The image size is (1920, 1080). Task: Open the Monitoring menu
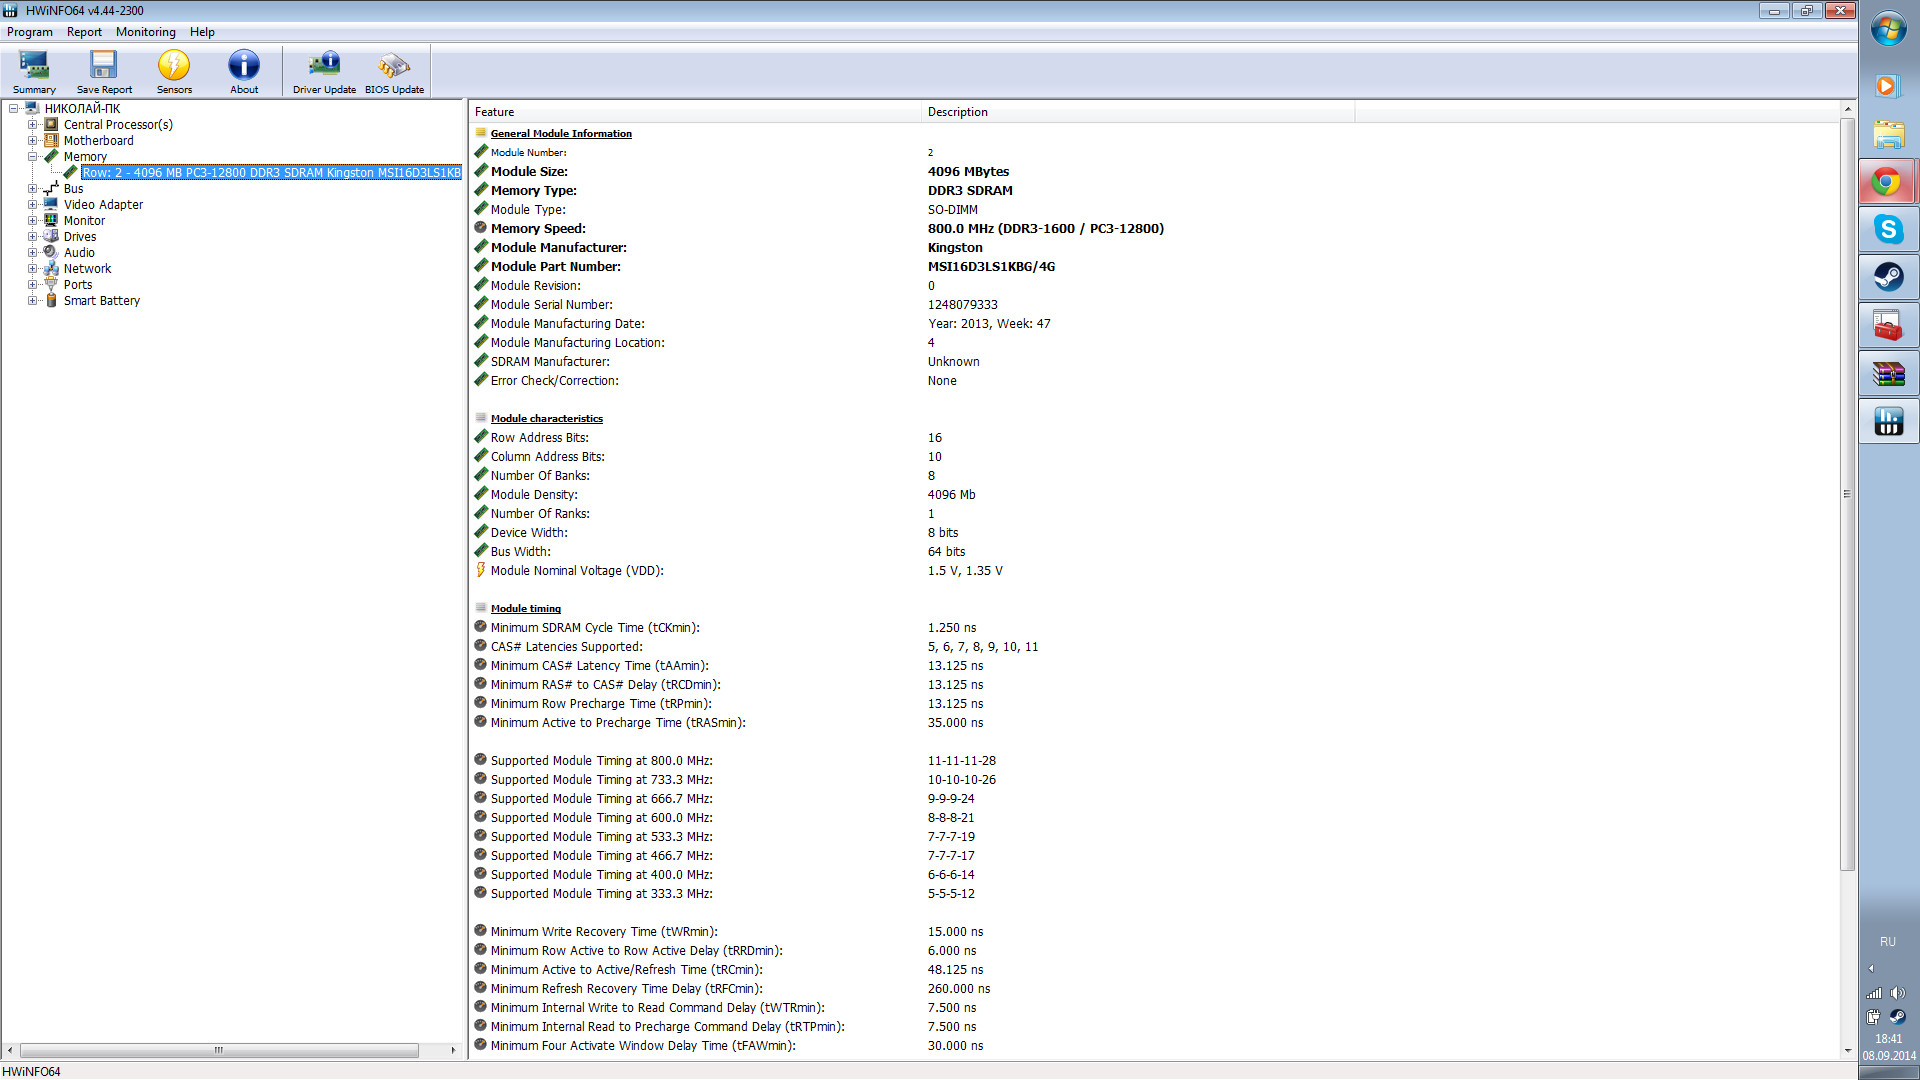pyautogui.click(x=145, y=32)
